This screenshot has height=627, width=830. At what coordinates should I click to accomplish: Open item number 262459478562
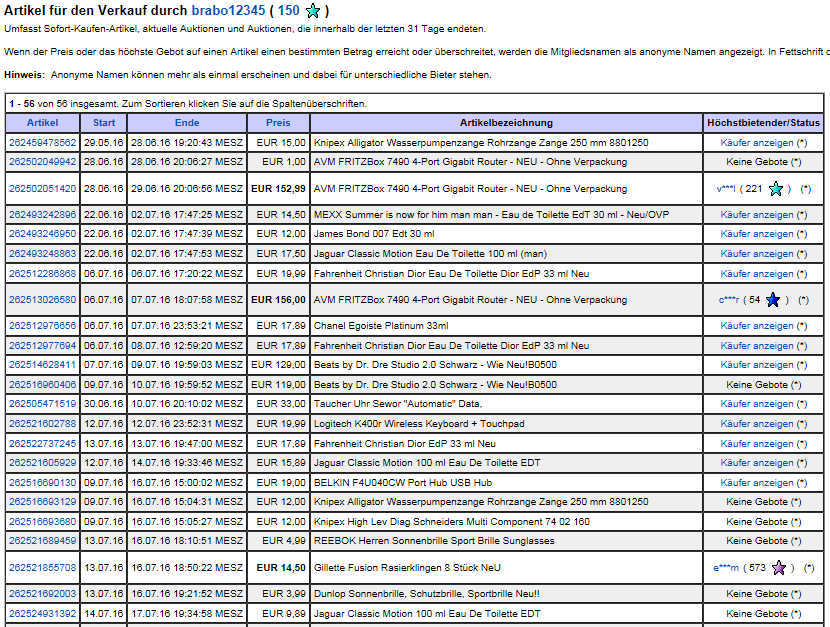point(42,143)
